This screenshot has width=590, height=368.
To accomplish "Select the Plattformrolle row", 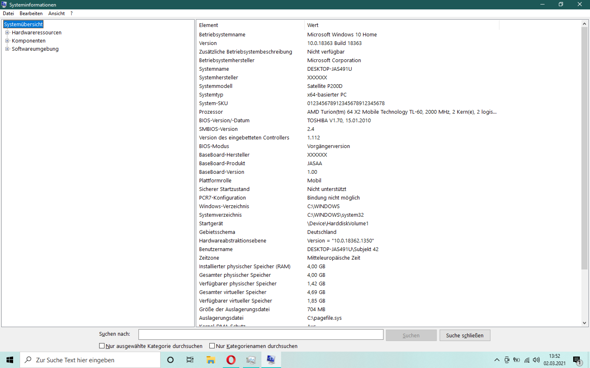I will [x=348, y=181].
